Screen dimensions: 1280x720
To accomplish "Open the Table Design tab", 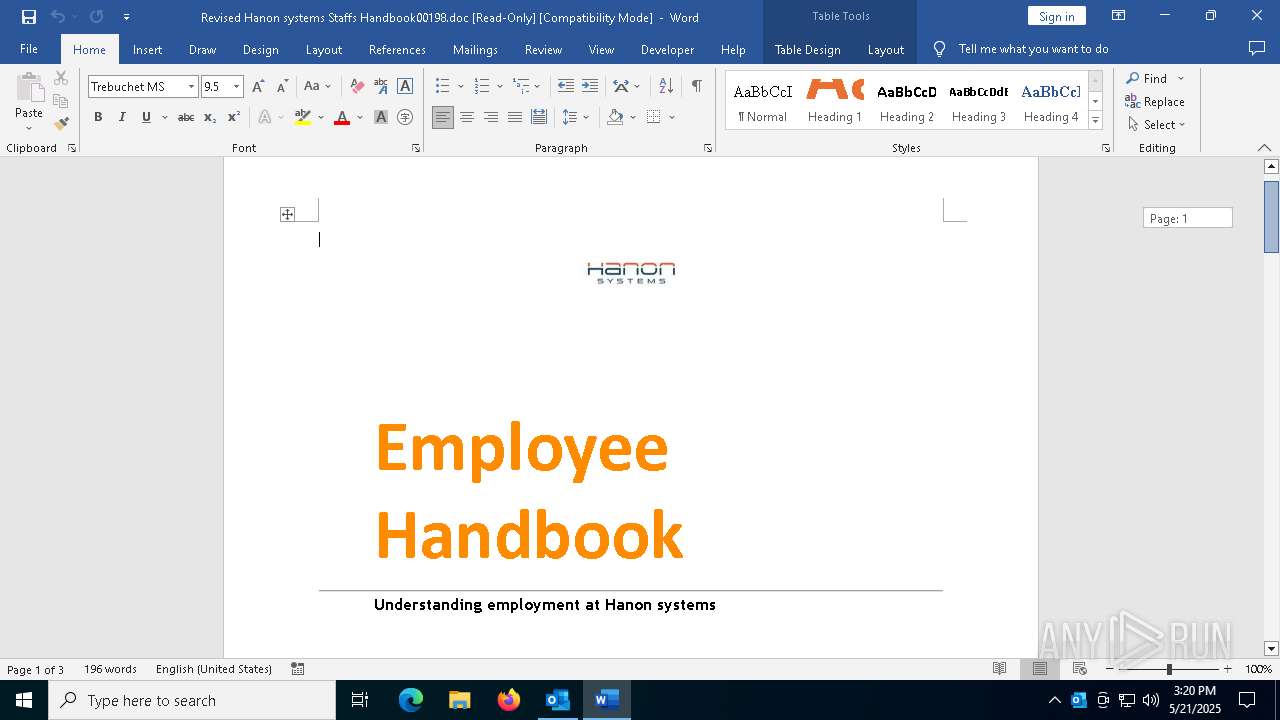I will click(807, 49).
